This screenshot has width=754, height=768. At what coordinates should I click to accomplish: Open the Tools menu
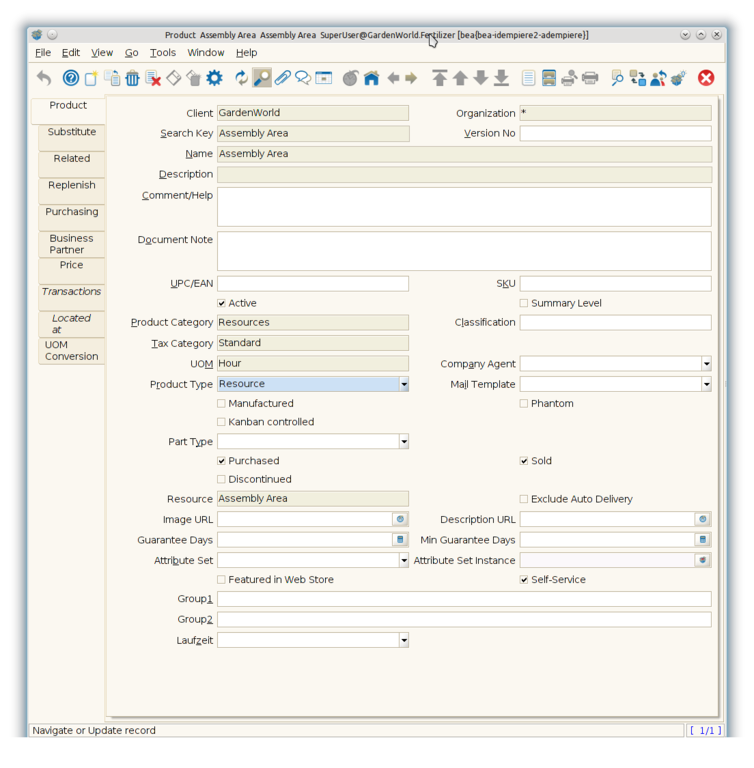point(162,53)
